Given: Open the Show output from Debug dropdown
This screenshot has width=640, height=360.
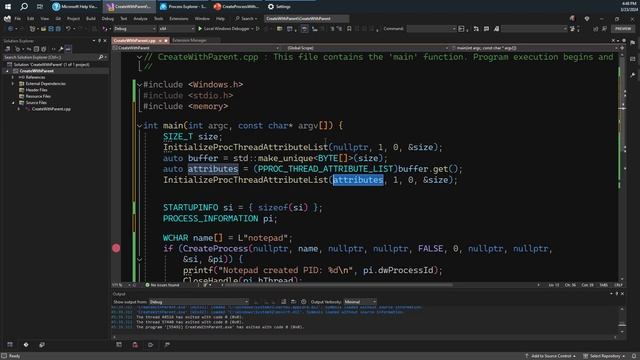Looking at the screenshot, I should (198, 302).
